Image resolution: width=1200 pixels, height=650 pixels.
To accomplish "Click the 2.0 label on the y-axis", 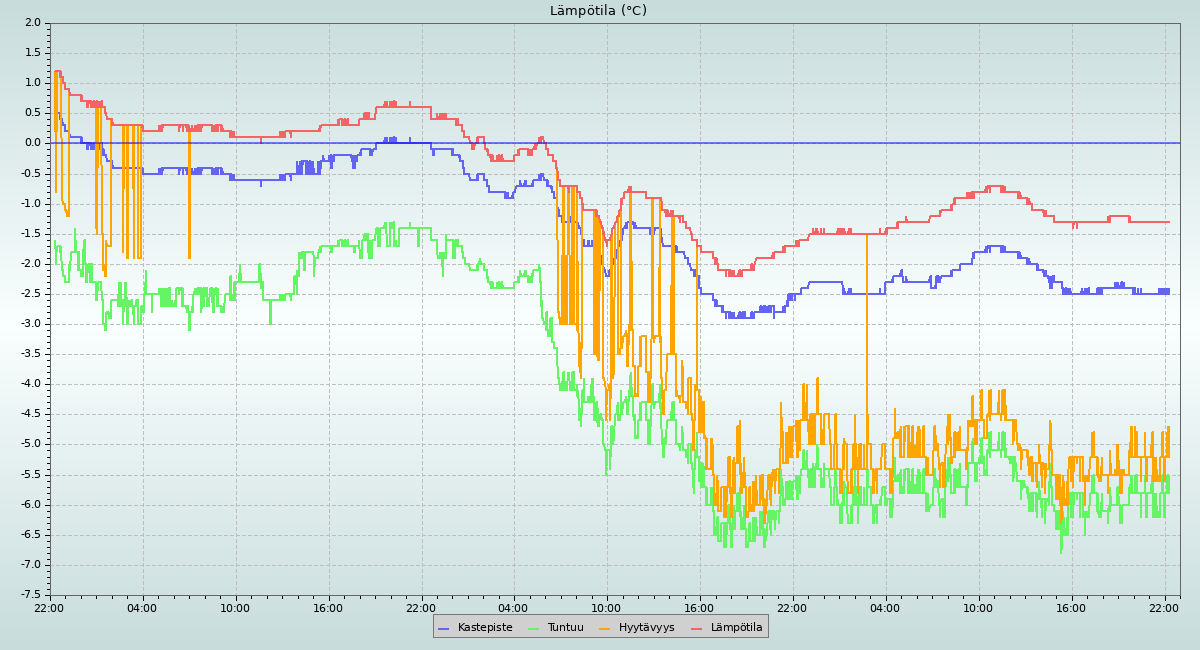I will (31, 22).
